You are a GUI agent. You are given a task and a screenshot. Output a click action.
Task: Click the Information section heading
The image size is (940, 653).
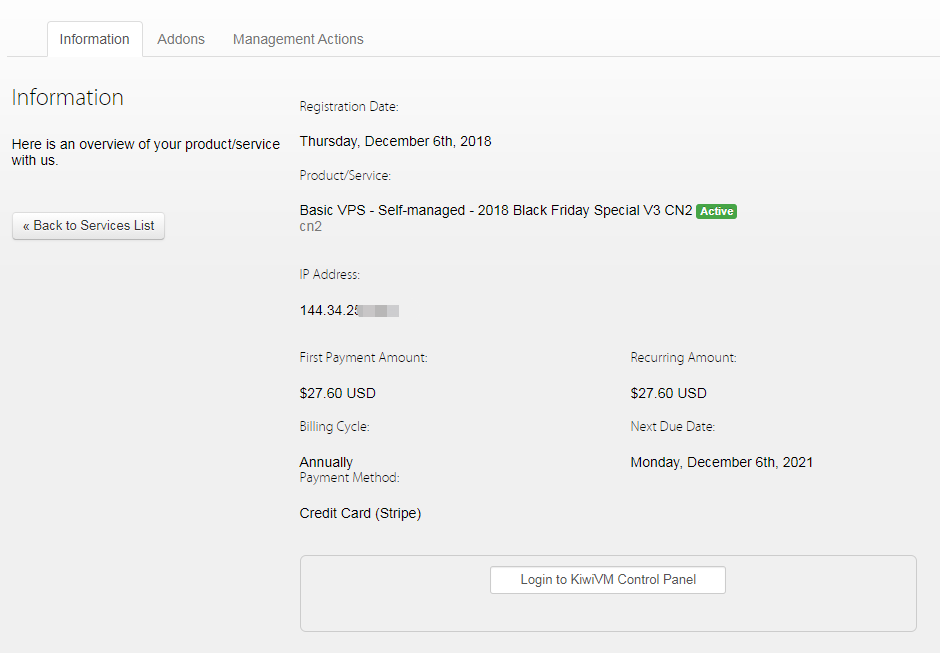[x=67, y=97]
